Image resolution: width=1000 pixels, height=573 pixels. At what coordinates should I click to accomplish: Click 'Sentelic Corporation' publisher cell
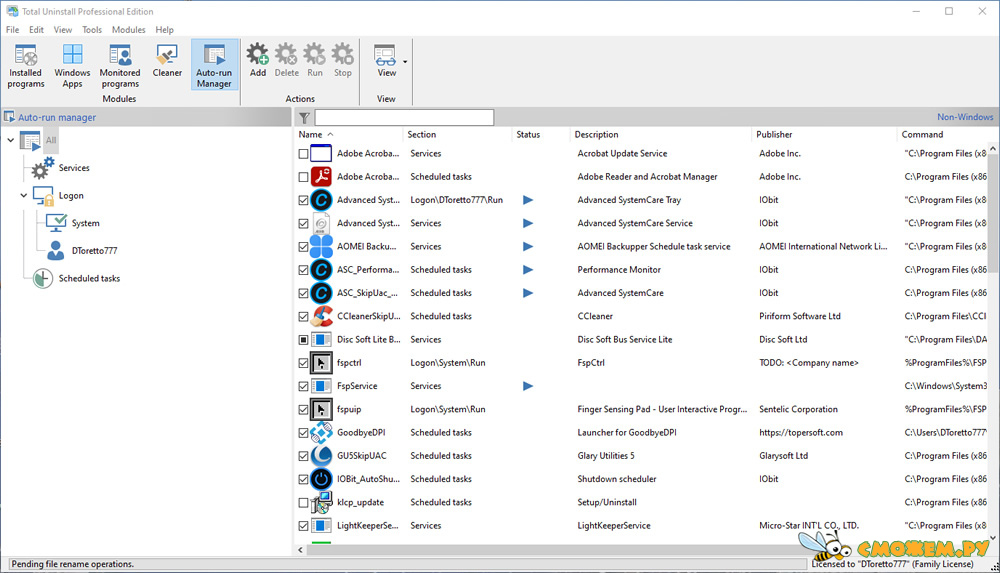[x=798, y=409]
